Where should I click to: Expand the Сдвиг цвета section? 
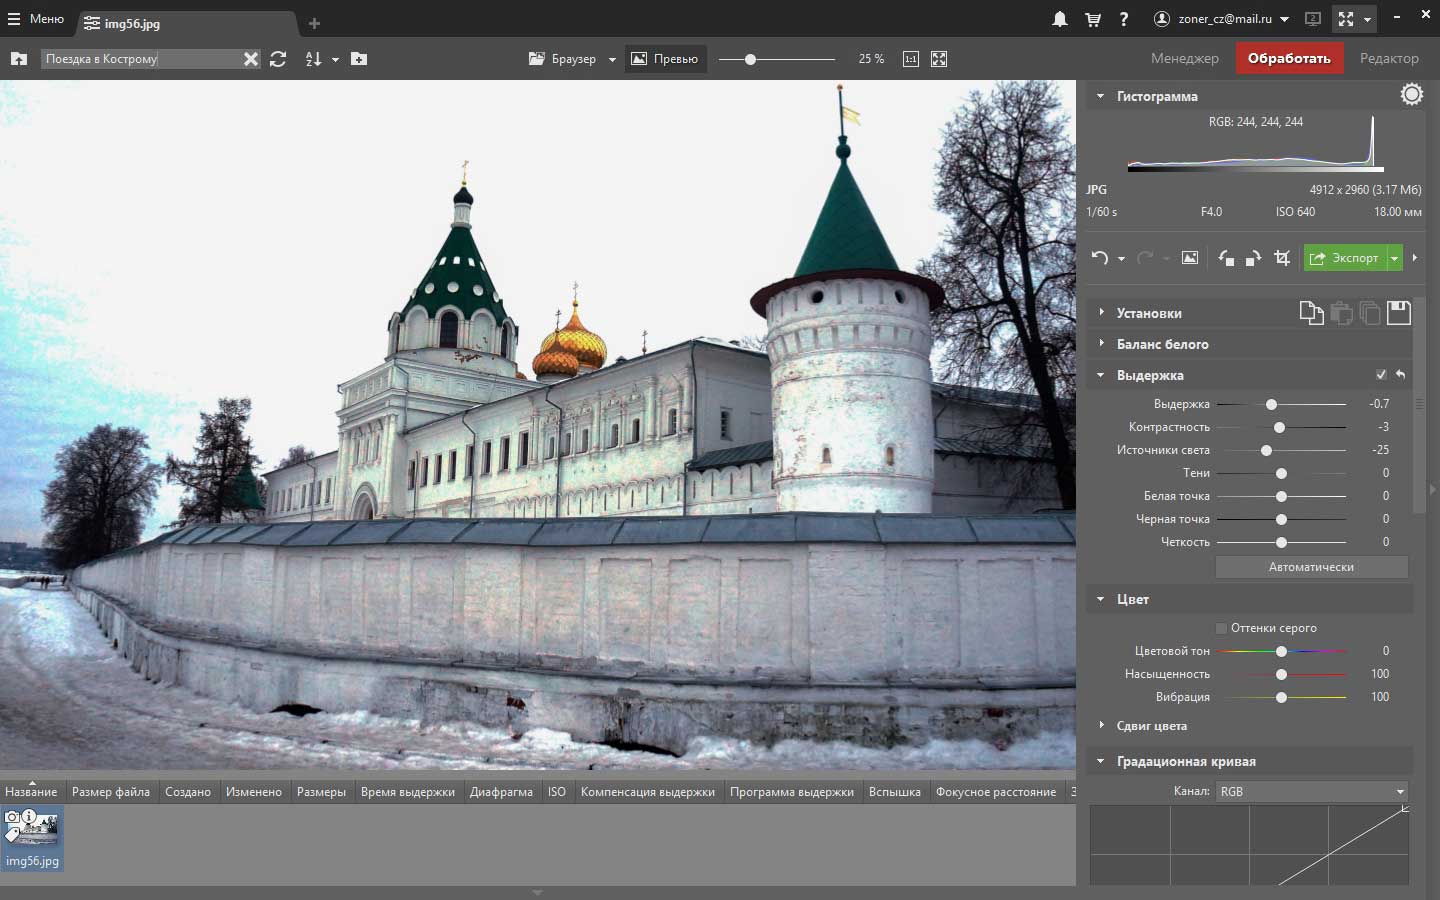point(1151,726)
